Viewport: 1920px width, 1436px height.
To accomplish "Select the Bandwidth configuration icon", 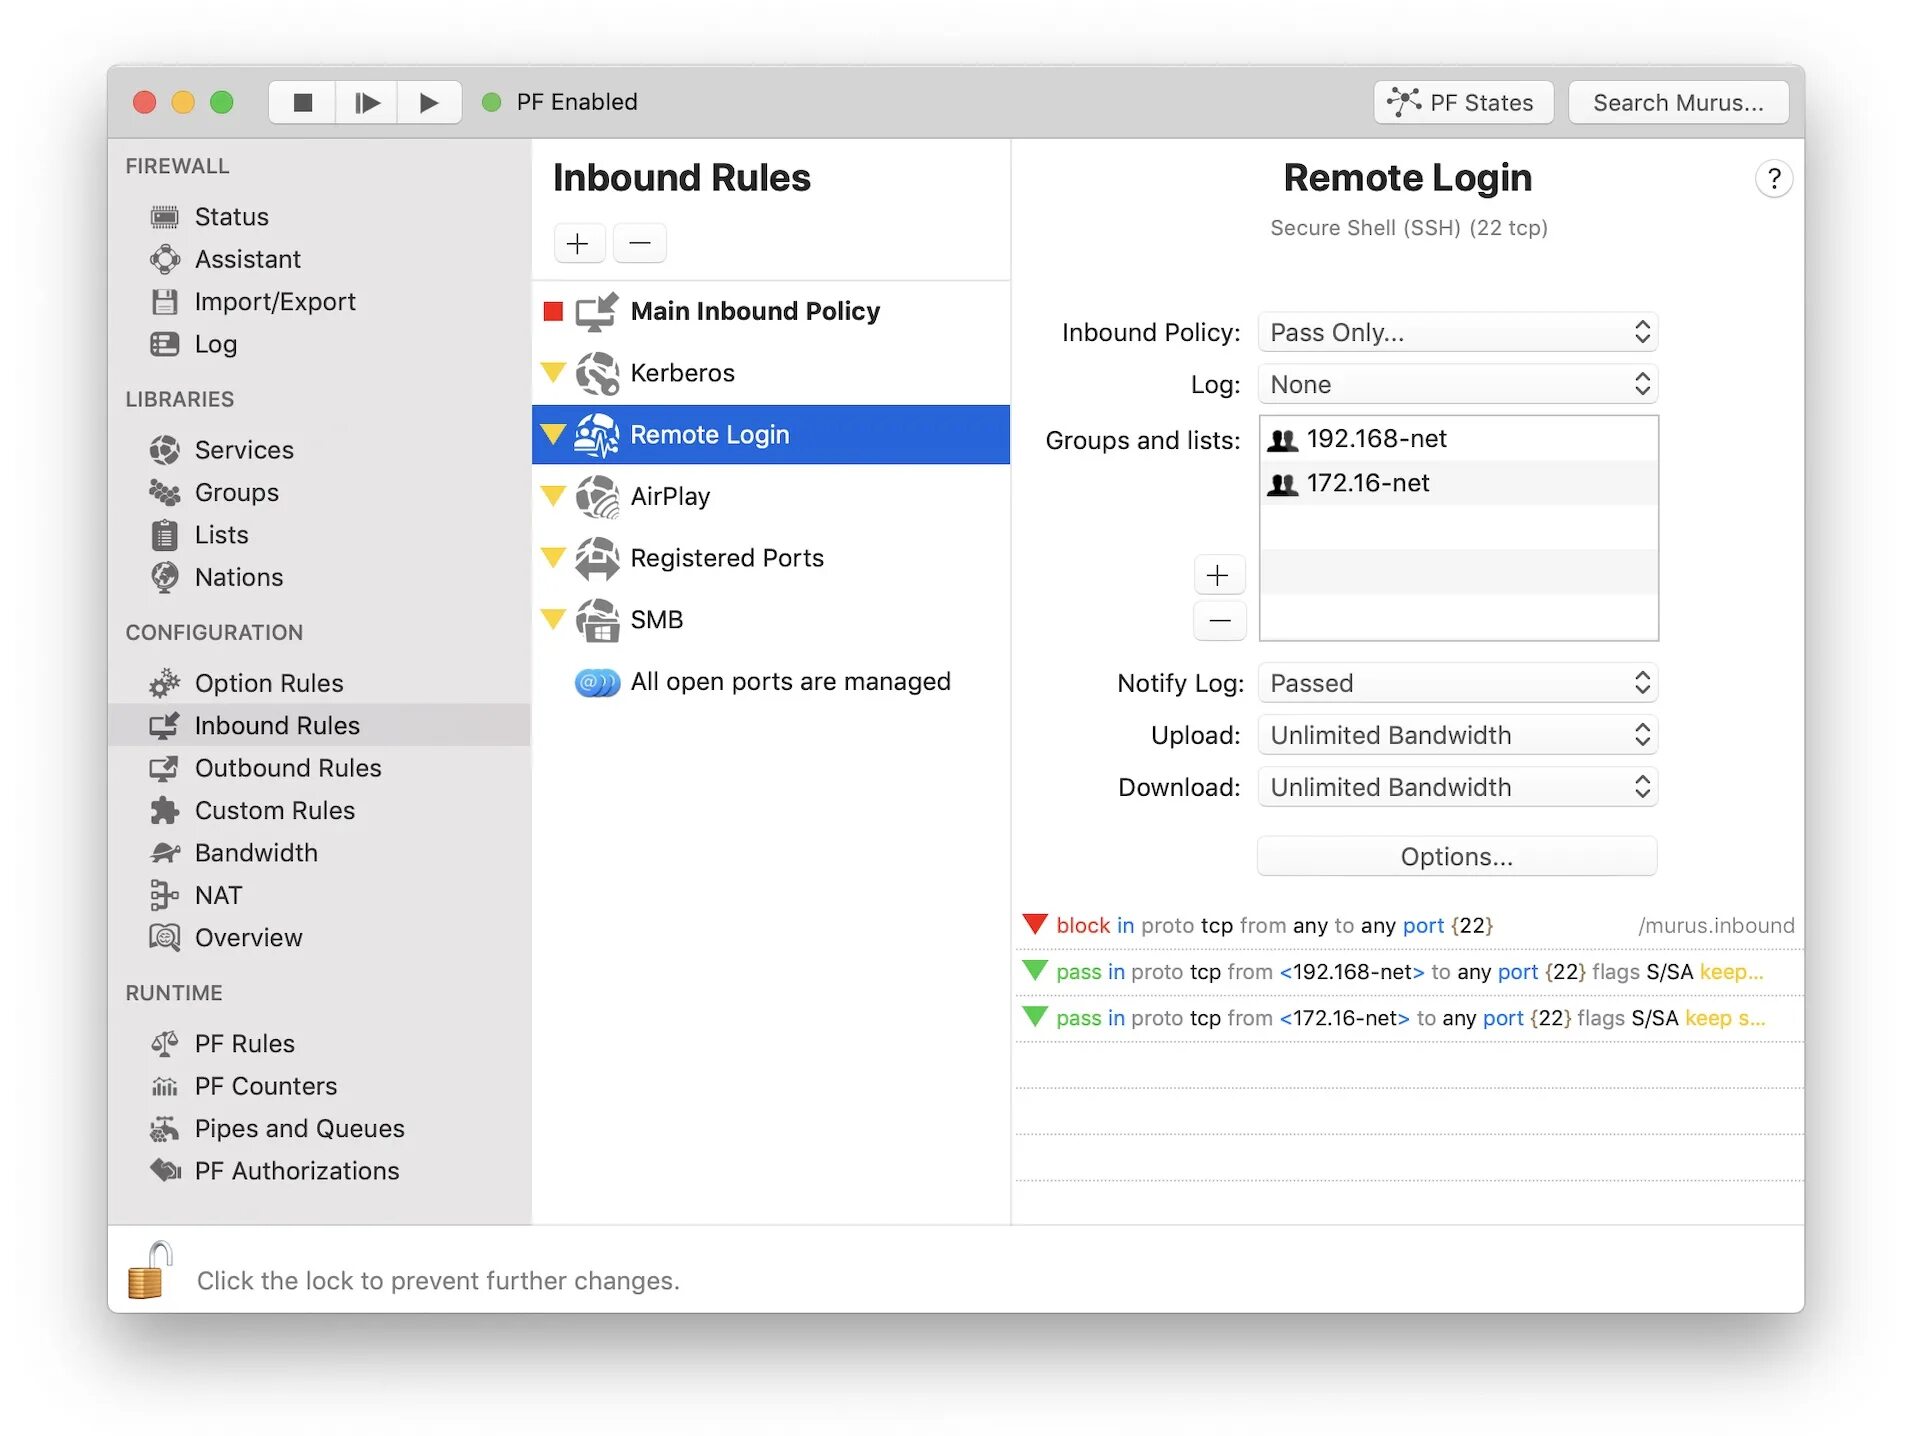I will [x=166, y=852].
